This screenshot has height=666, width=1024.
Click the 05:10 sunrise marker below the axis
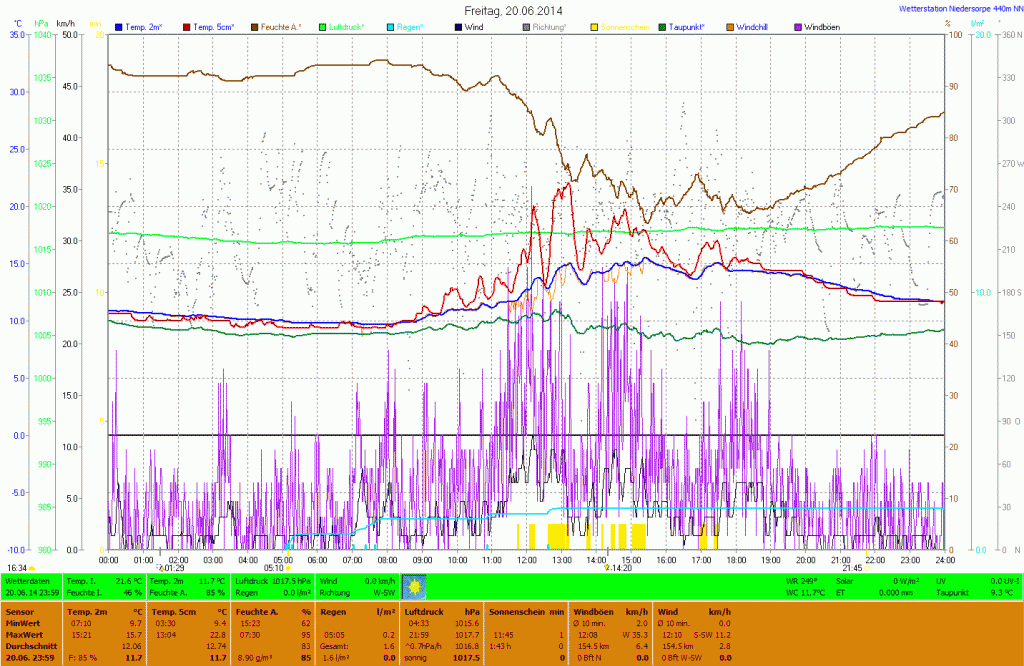[x=273, y=567]
